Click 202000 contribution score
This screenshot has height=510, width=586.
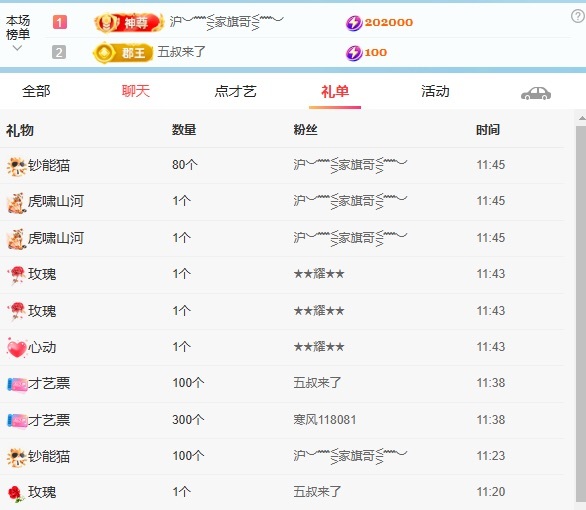pos(389,22)
